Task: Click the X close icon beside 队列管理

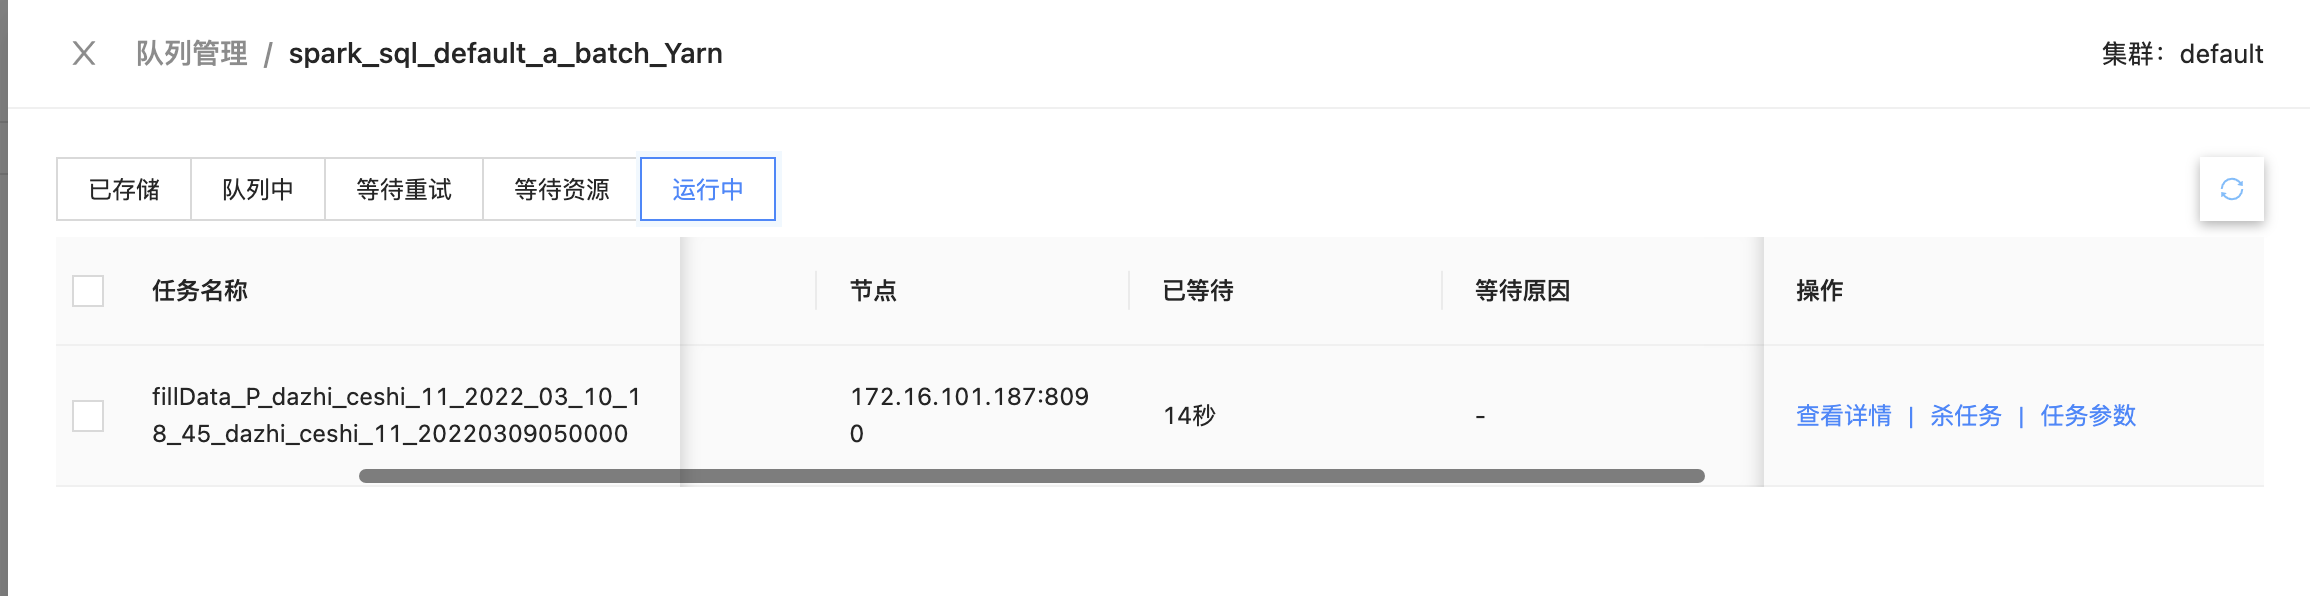Action: tap(84, 53)
